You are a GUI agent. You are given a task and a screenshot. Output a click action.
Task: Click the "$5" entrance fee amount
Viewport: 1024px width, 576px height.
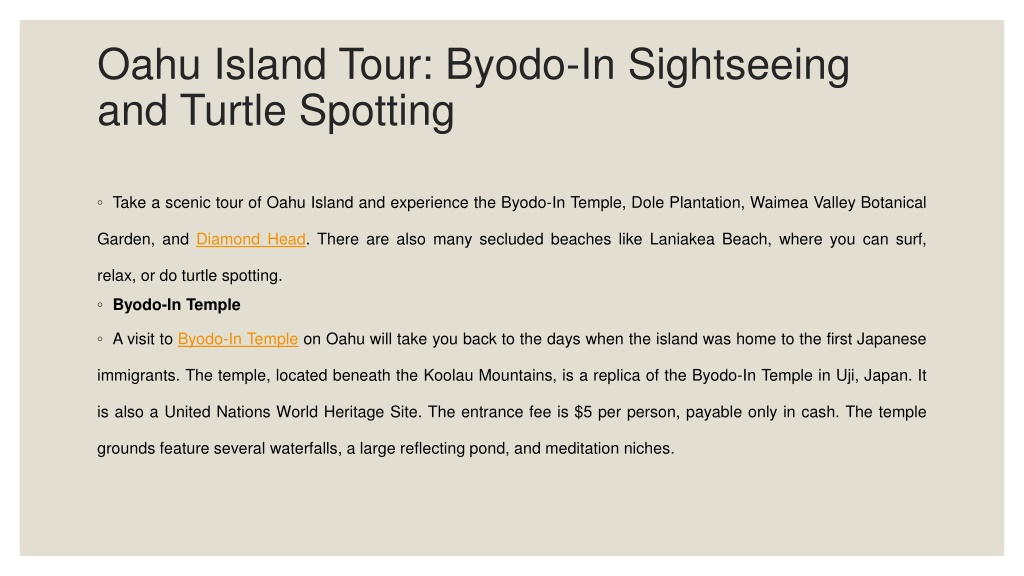pyautogui.click(x=583, y=413)
